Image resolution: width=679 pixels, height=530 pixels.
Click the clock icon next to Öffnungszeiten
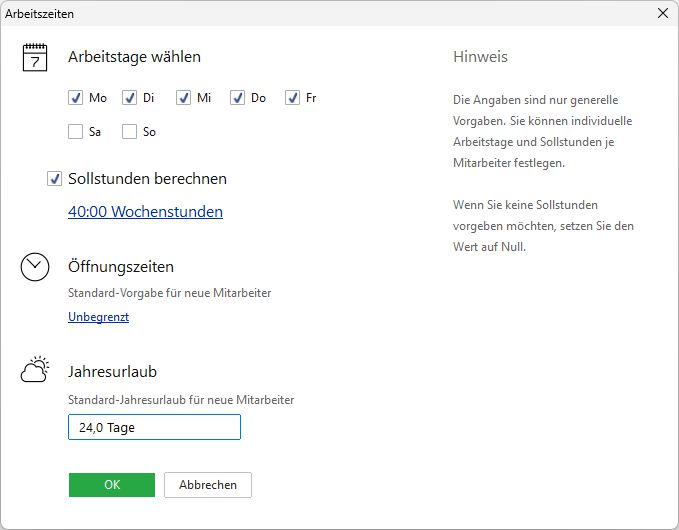tap(35, 267)
